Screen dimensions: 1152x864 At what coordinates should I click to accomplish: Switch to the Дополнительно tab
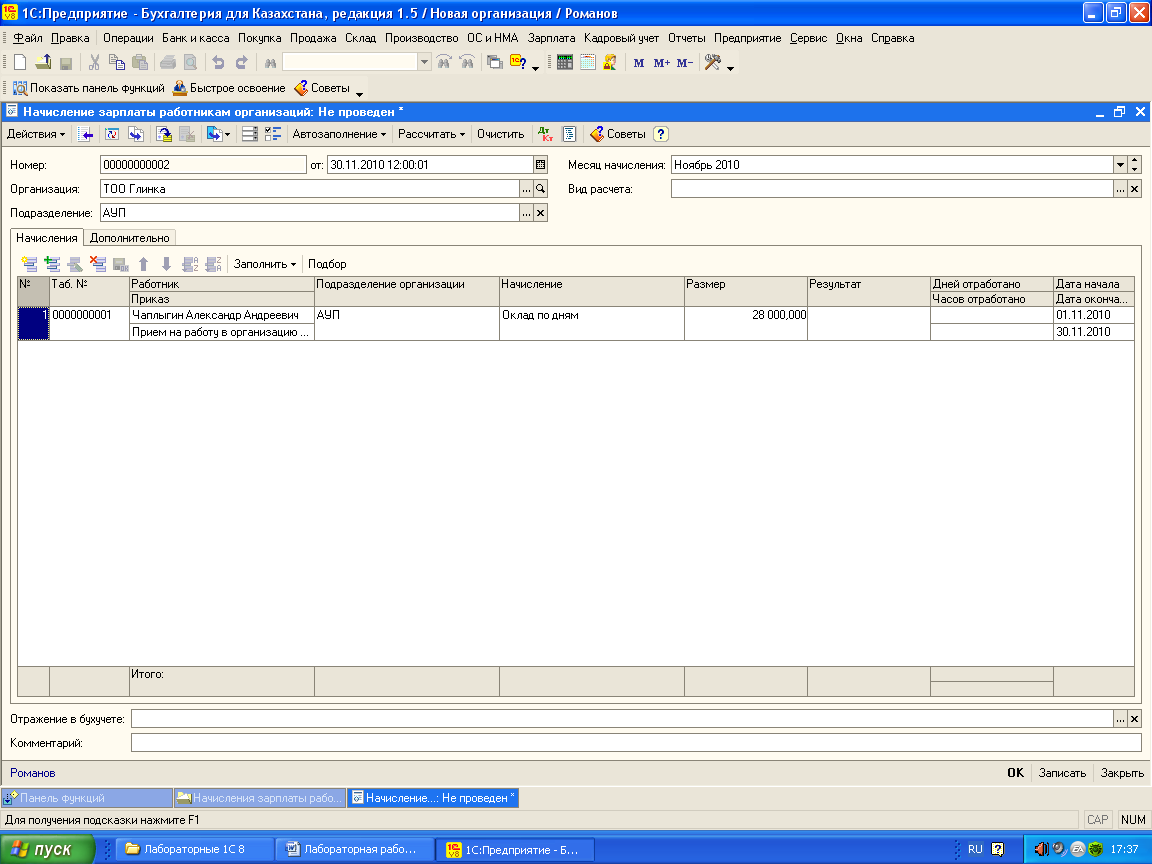tap(129, 238)
